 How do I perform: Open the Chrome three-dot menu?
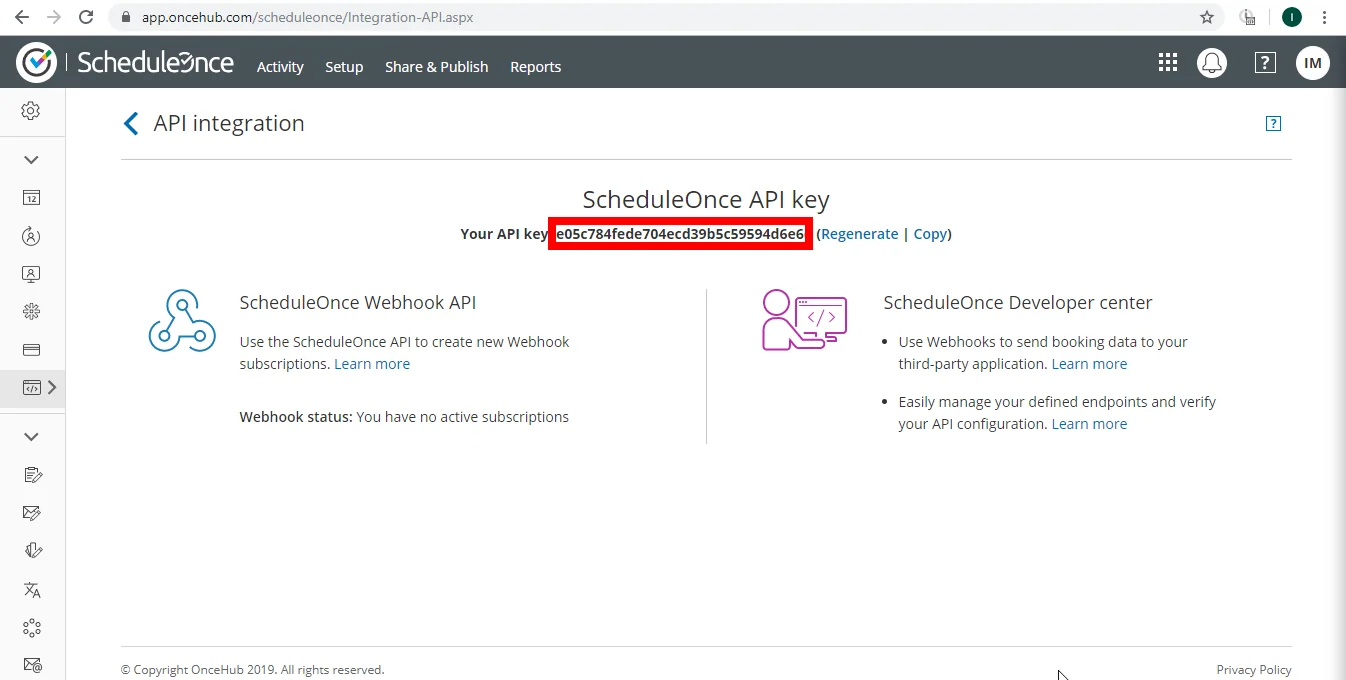(1325, 17)
